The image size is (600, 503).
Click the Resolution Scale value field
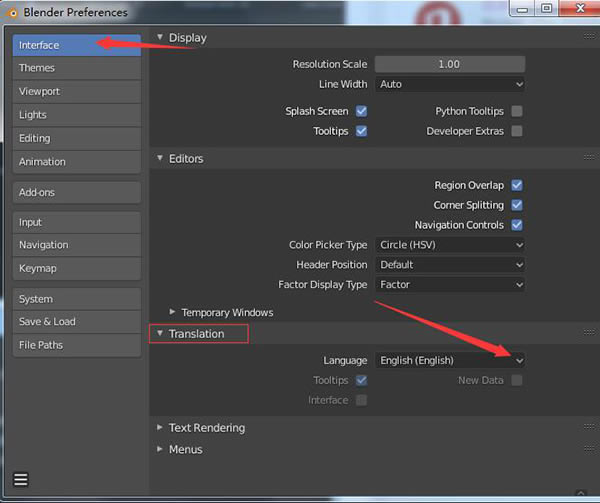(x=450, y=64)
